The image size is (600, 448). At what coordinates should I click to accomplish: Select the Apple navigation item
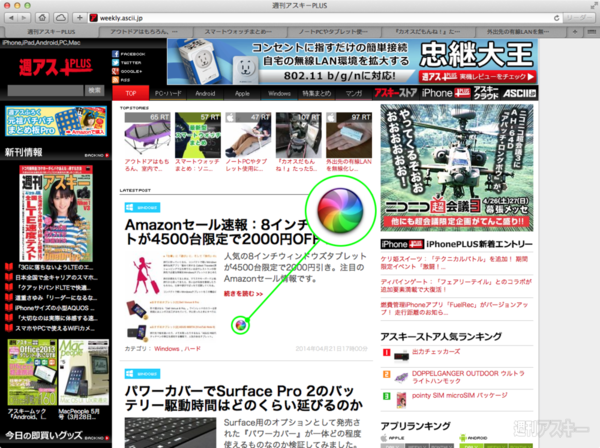(242, 93)
